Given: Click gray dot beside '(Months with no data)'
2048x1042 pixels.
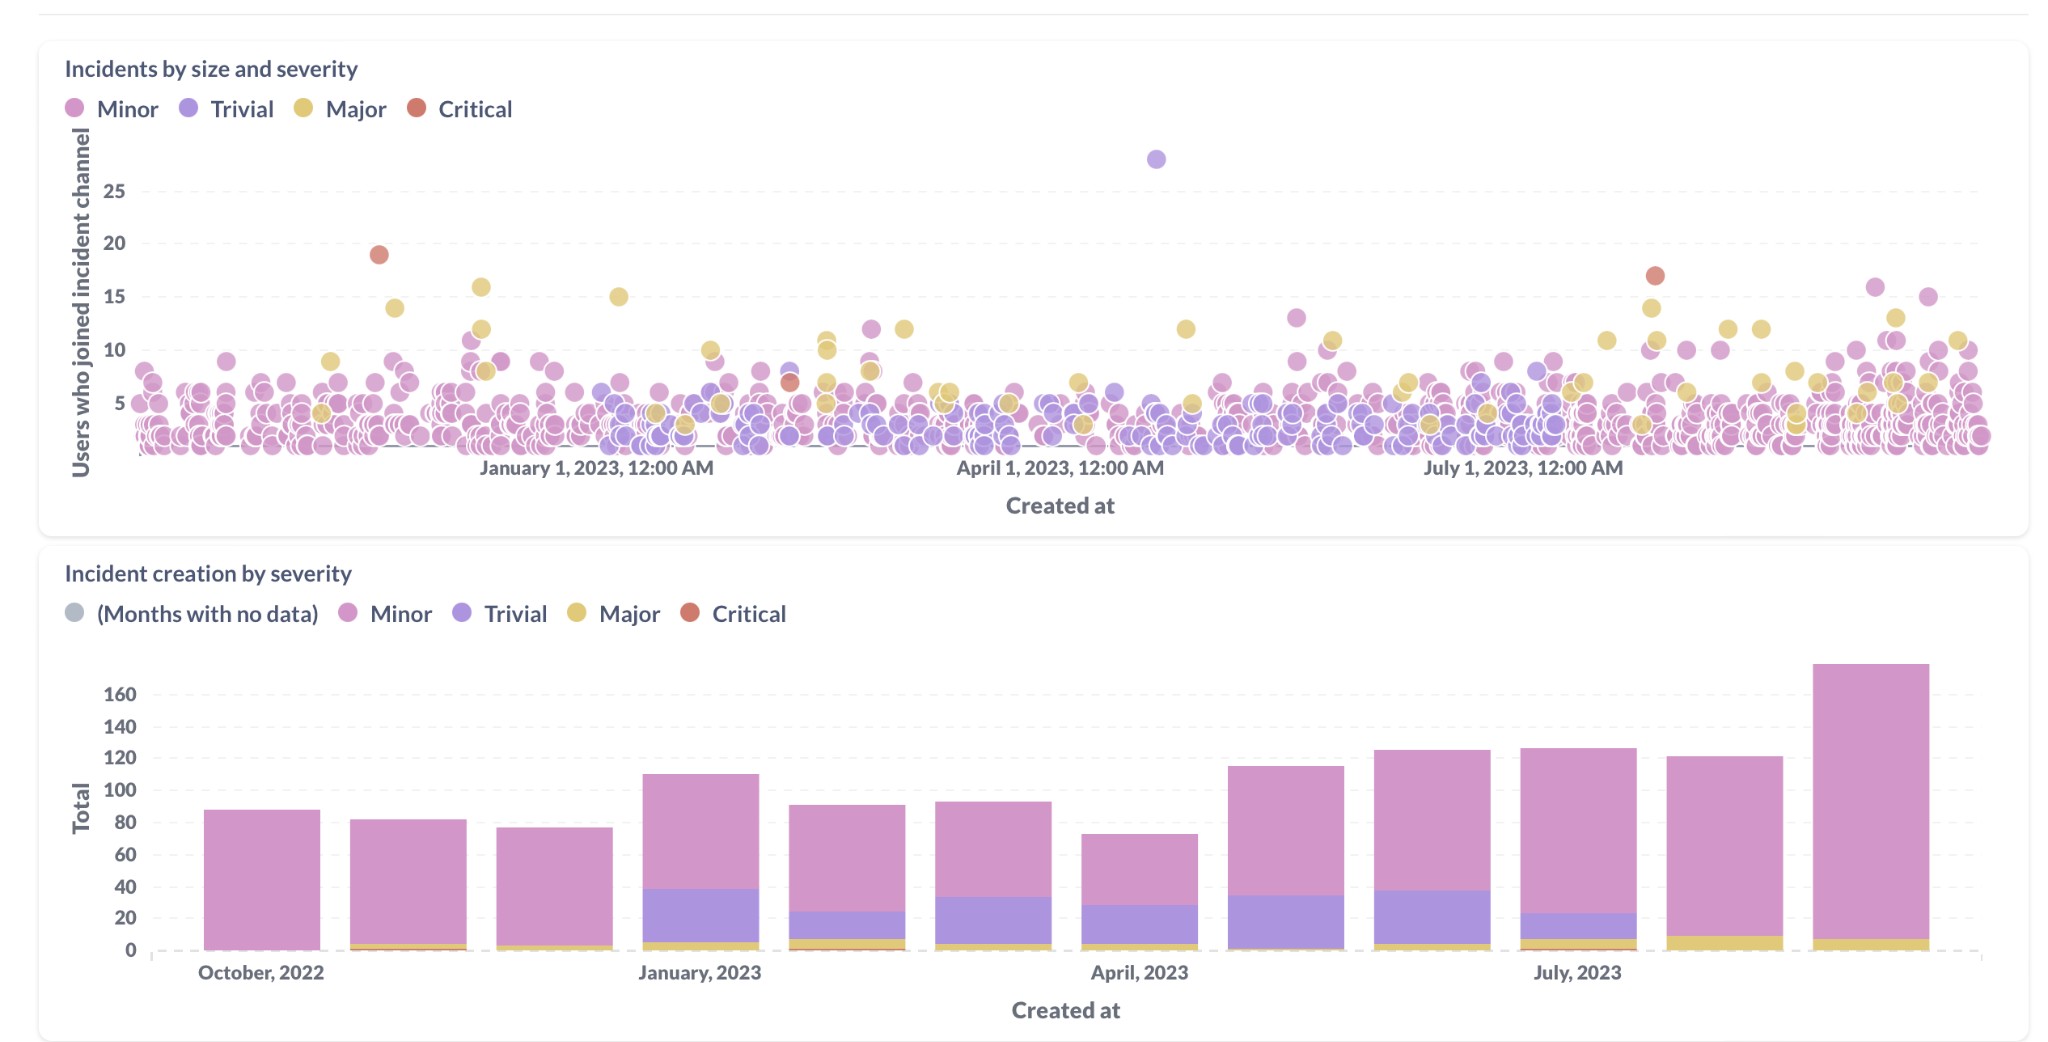Looking at the screenshot, I should click(75, 613).
